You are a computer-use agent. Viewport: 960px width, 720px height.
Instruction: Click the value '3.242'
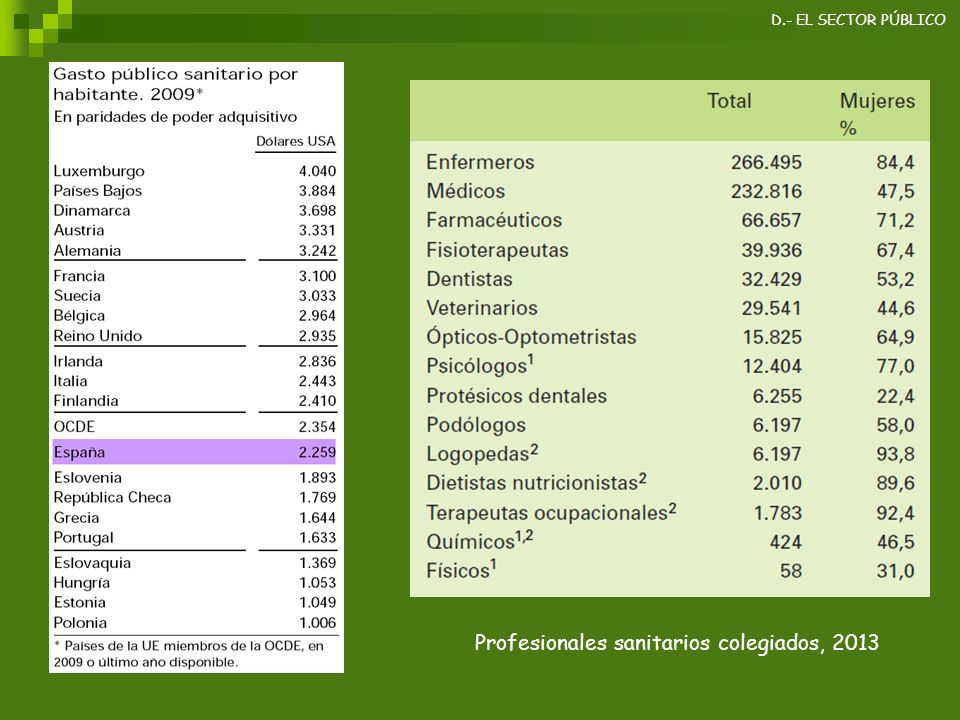[x=317, y=250]
